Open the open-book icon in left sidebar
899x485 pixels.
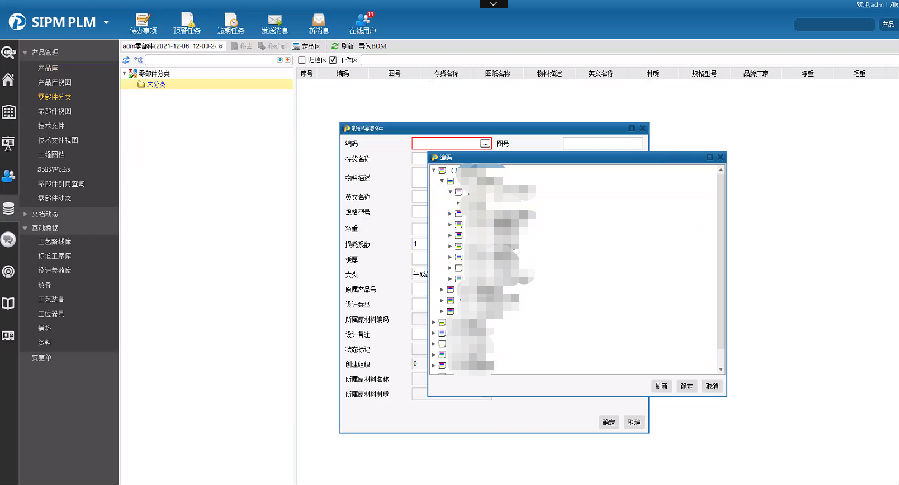pos(8,303)
